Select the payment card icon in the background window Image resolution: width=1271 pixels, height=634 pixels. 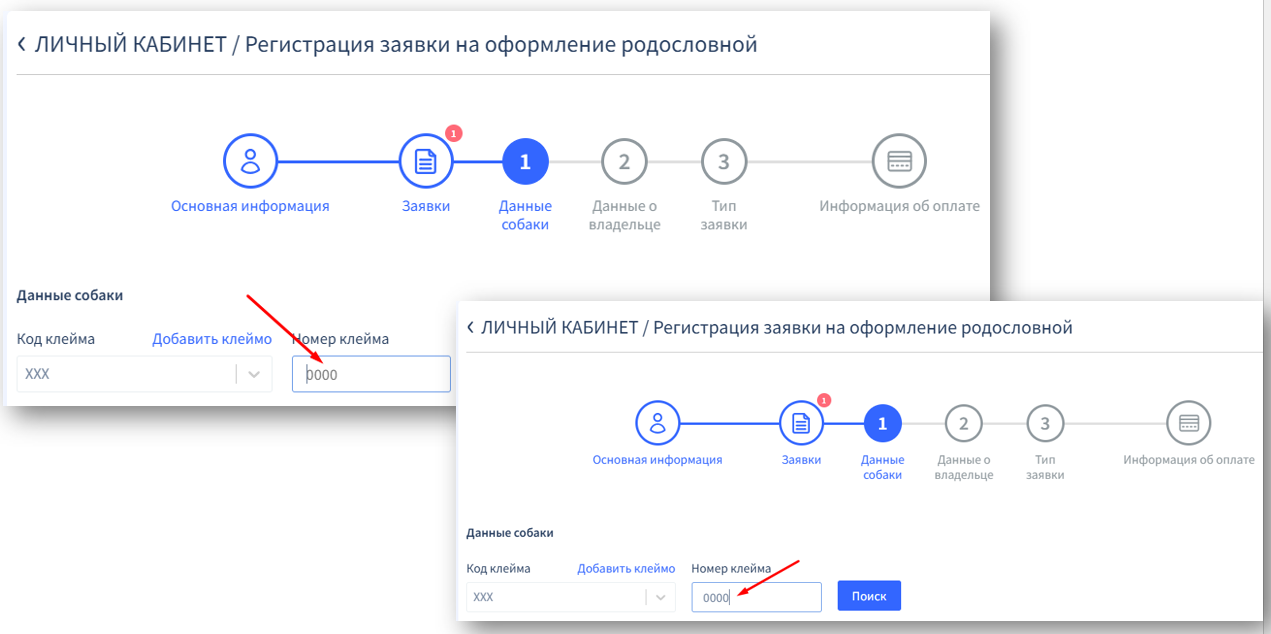point(899,161)
